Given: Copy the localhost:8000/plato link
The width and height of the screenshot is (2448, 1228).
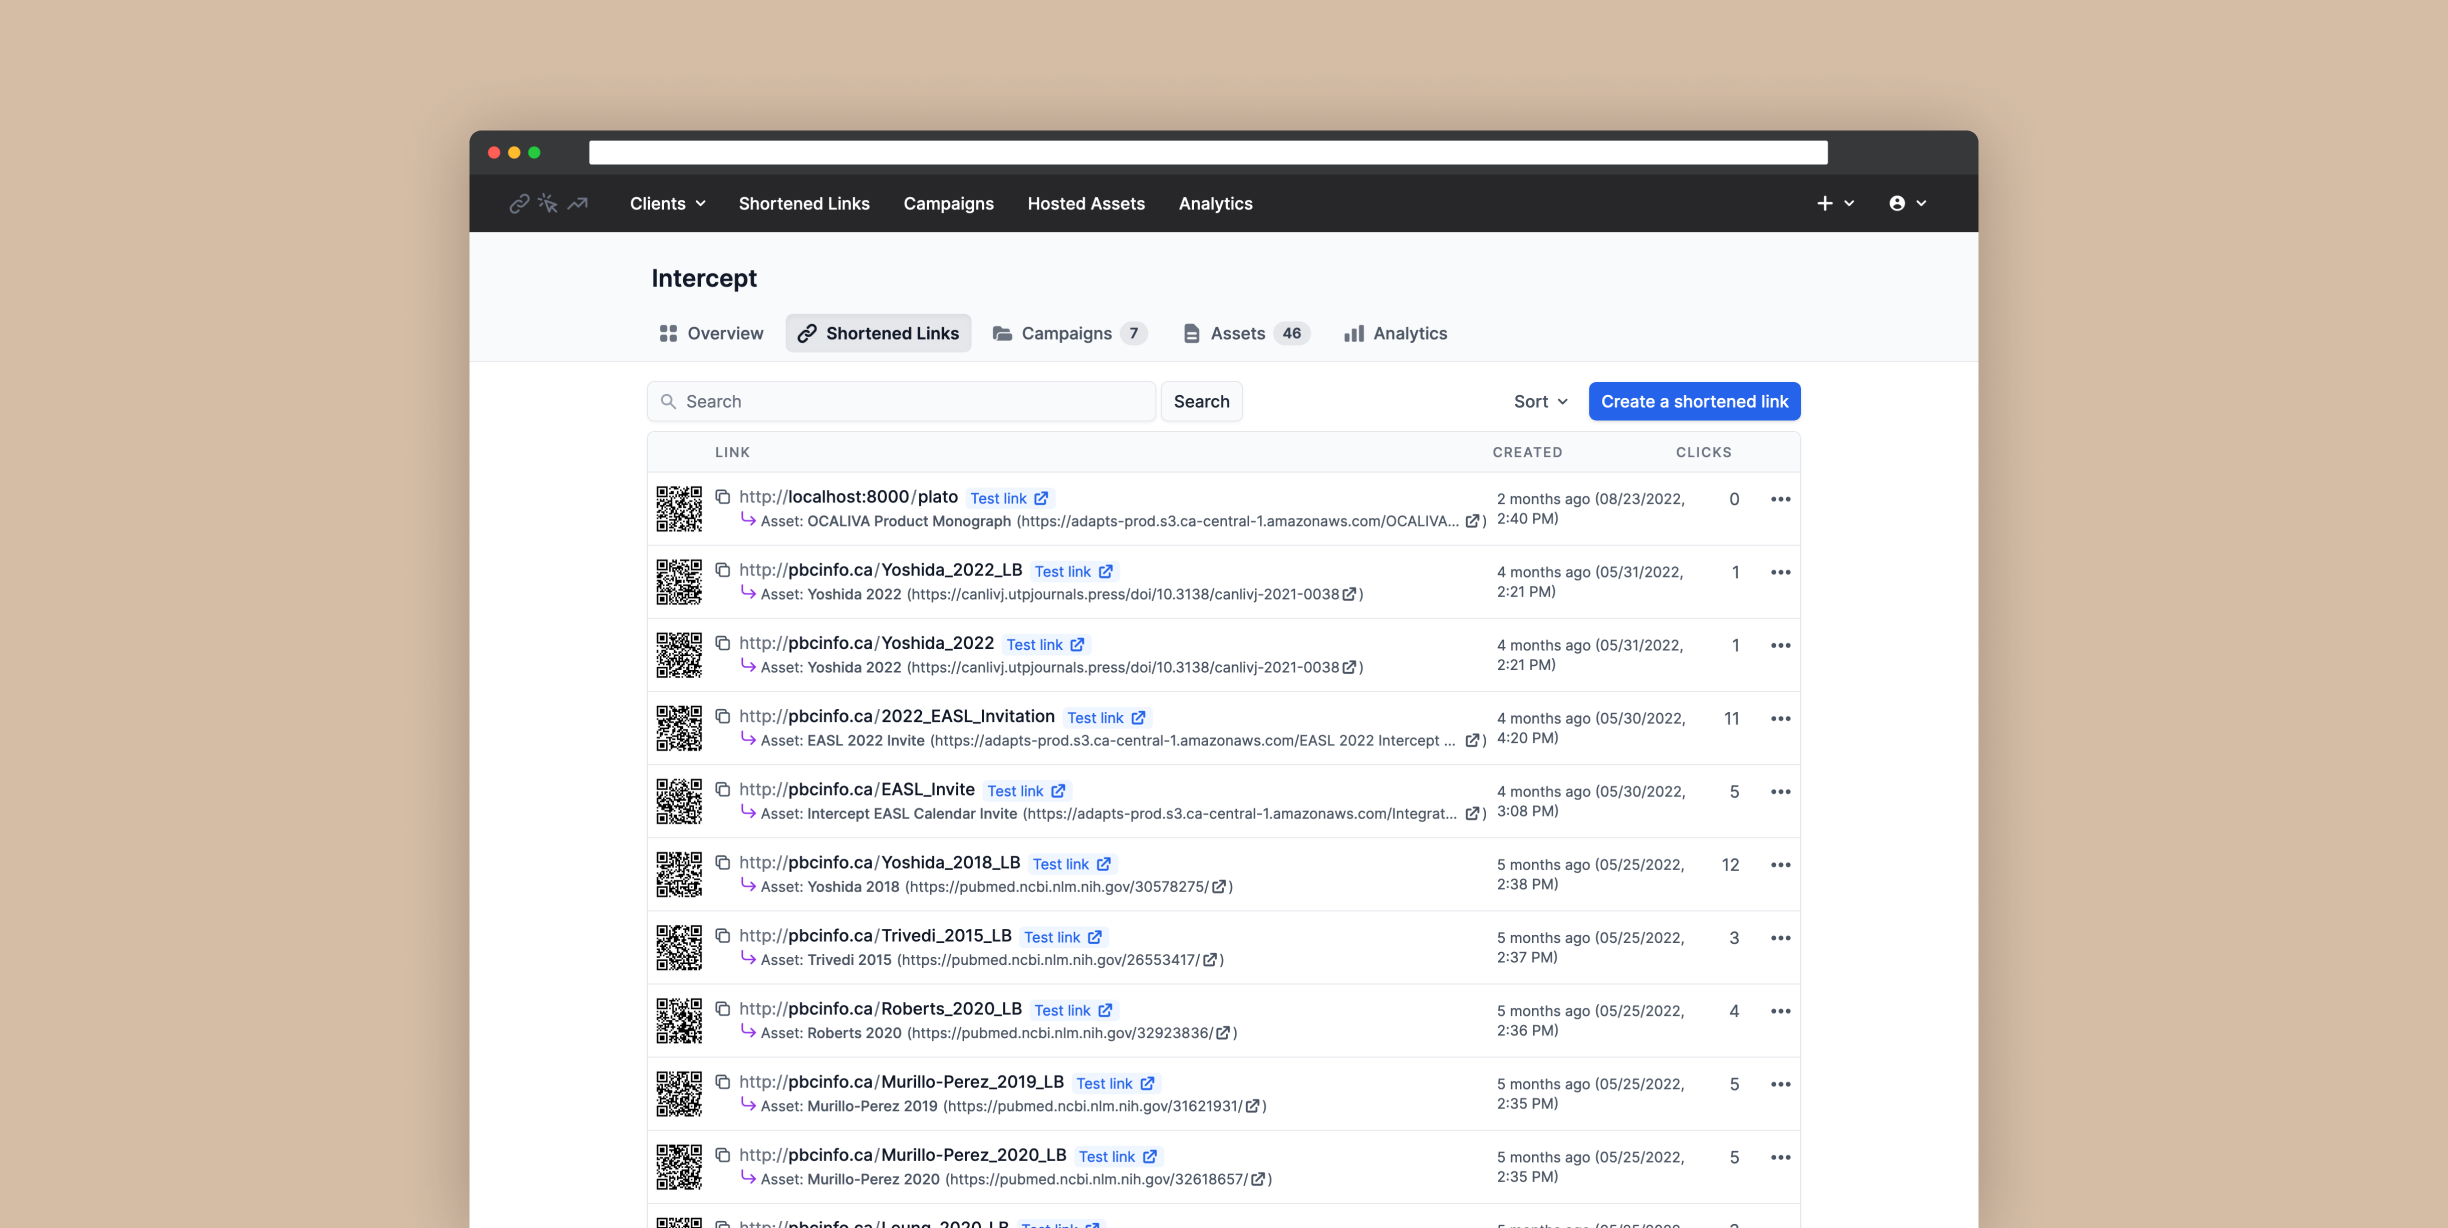Looking at the screenshot, I should (723, 497).
